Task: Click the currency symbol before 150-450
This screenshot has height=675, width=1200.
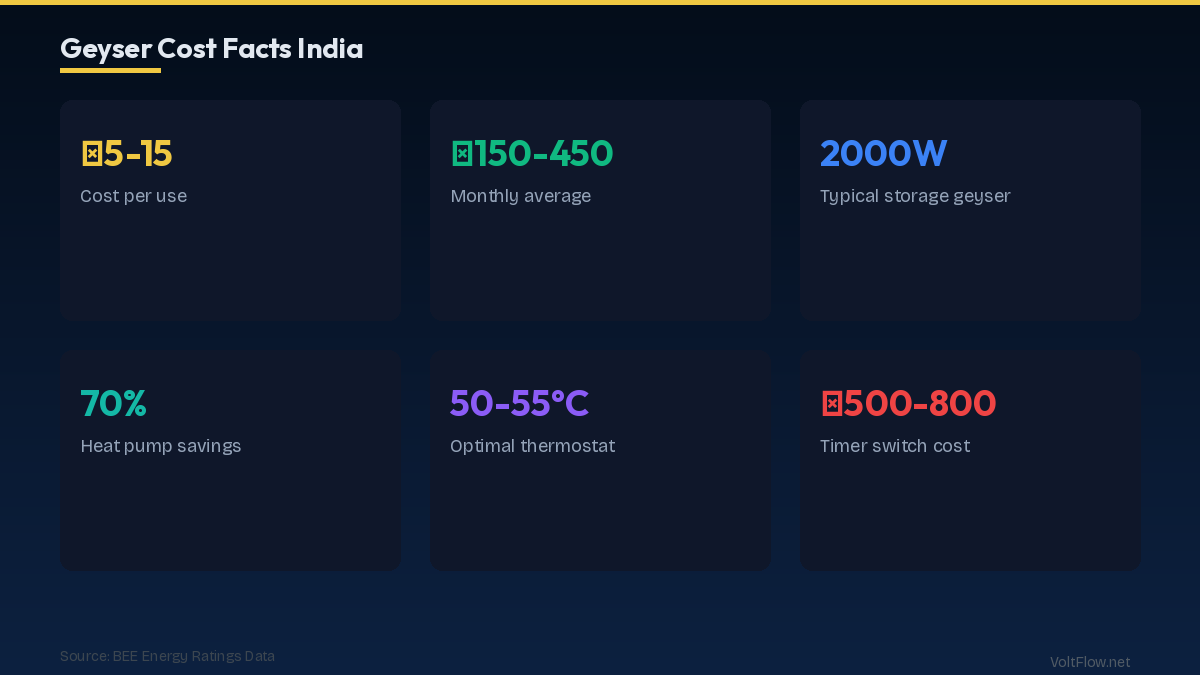Action: click(x=461, y=154)
